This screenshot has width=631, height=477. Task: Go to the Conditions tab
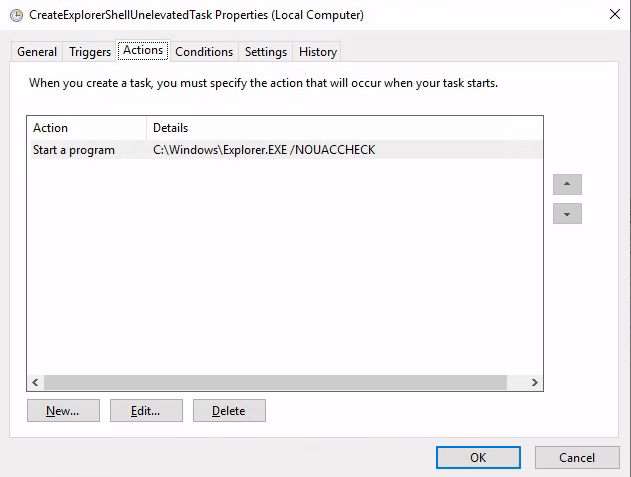pyautogui.click(x=204, y=52)
